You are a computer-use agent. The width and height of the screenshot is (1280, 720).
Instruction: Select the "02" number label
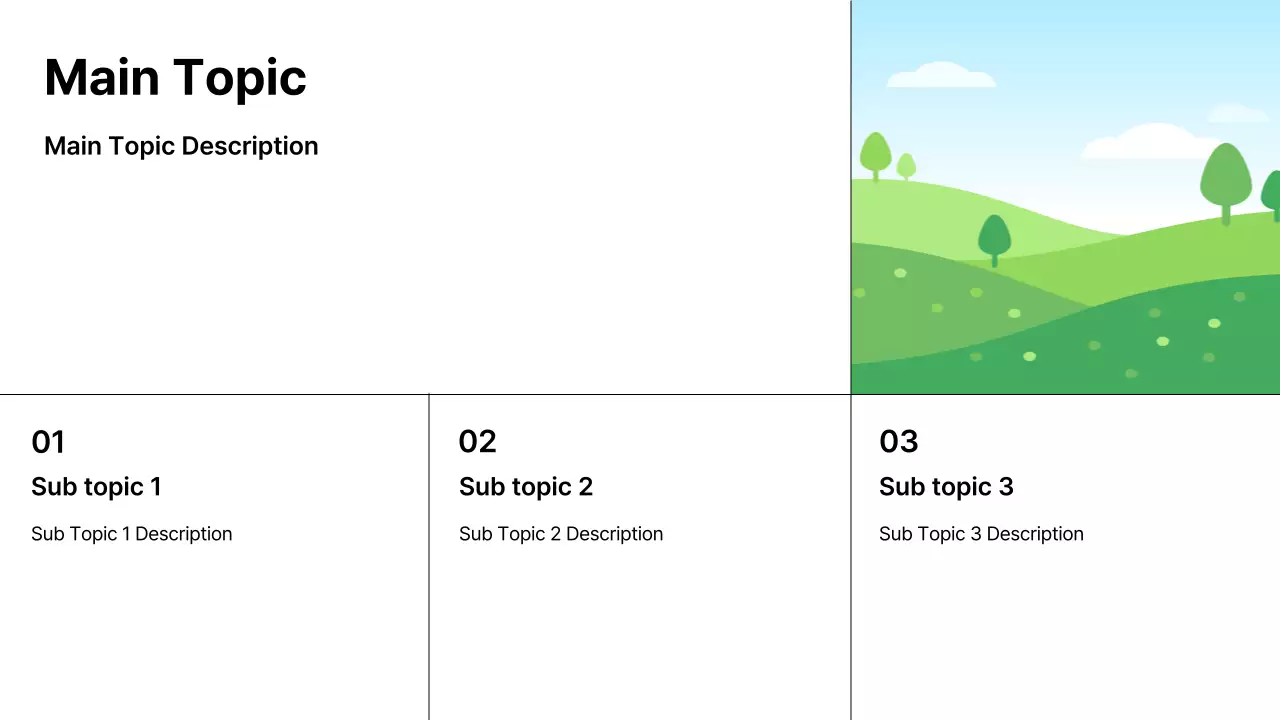(477, 441)
